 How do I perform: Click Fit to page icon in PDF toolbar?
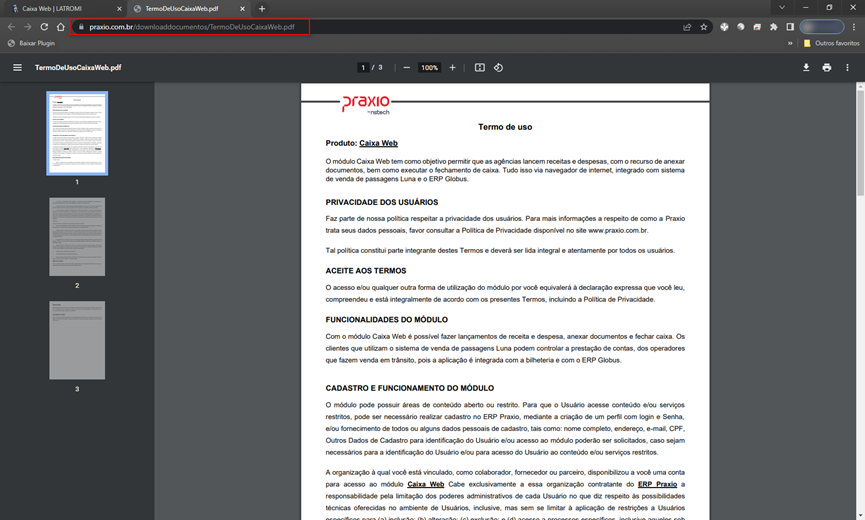click(480, 67)
